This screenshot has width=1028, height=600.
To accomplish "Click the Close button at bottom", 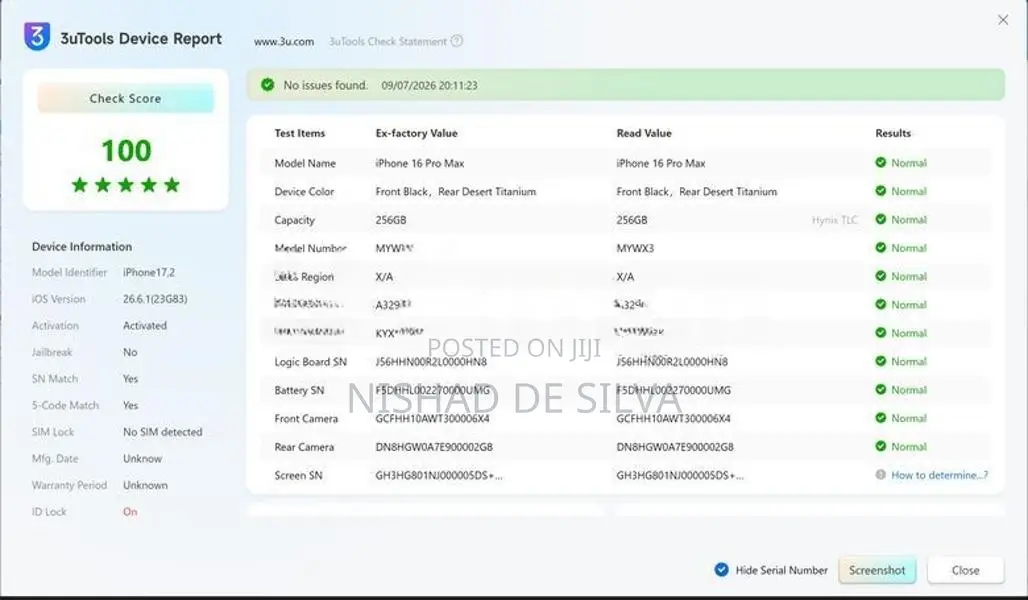I will pyautogui.click(x=965, y=570).
